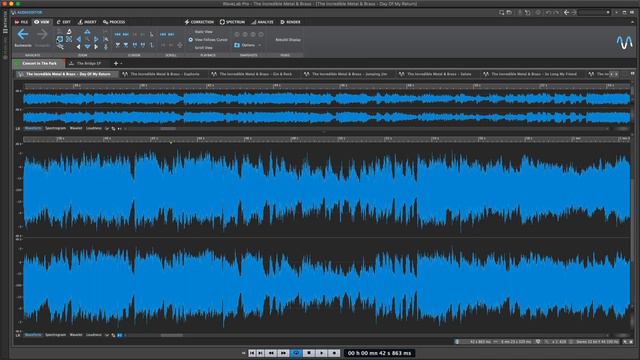This screenshot has width=640, height=360.
Task: Open the Spectrum tab
Action: pyautogui.click(x=232, y=22)
